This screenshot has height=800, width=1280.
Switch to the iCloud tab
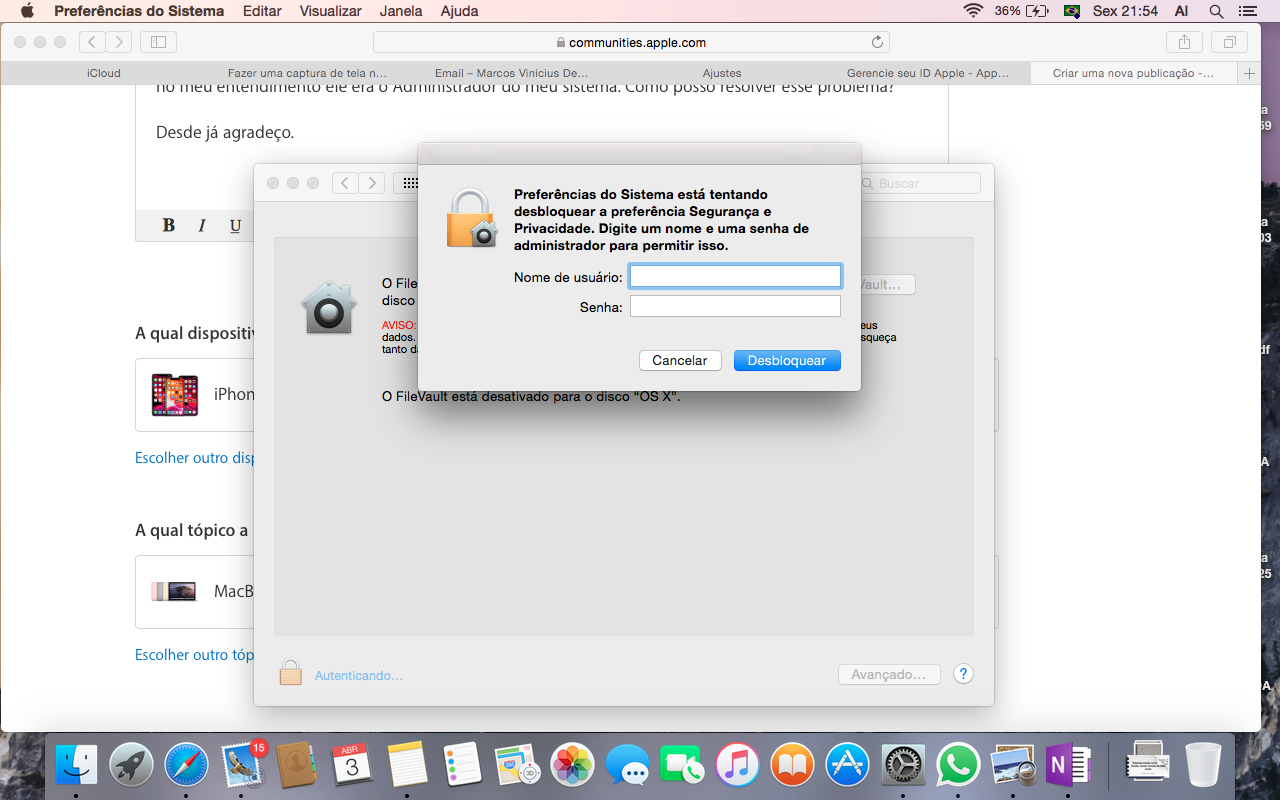[104, 73]
